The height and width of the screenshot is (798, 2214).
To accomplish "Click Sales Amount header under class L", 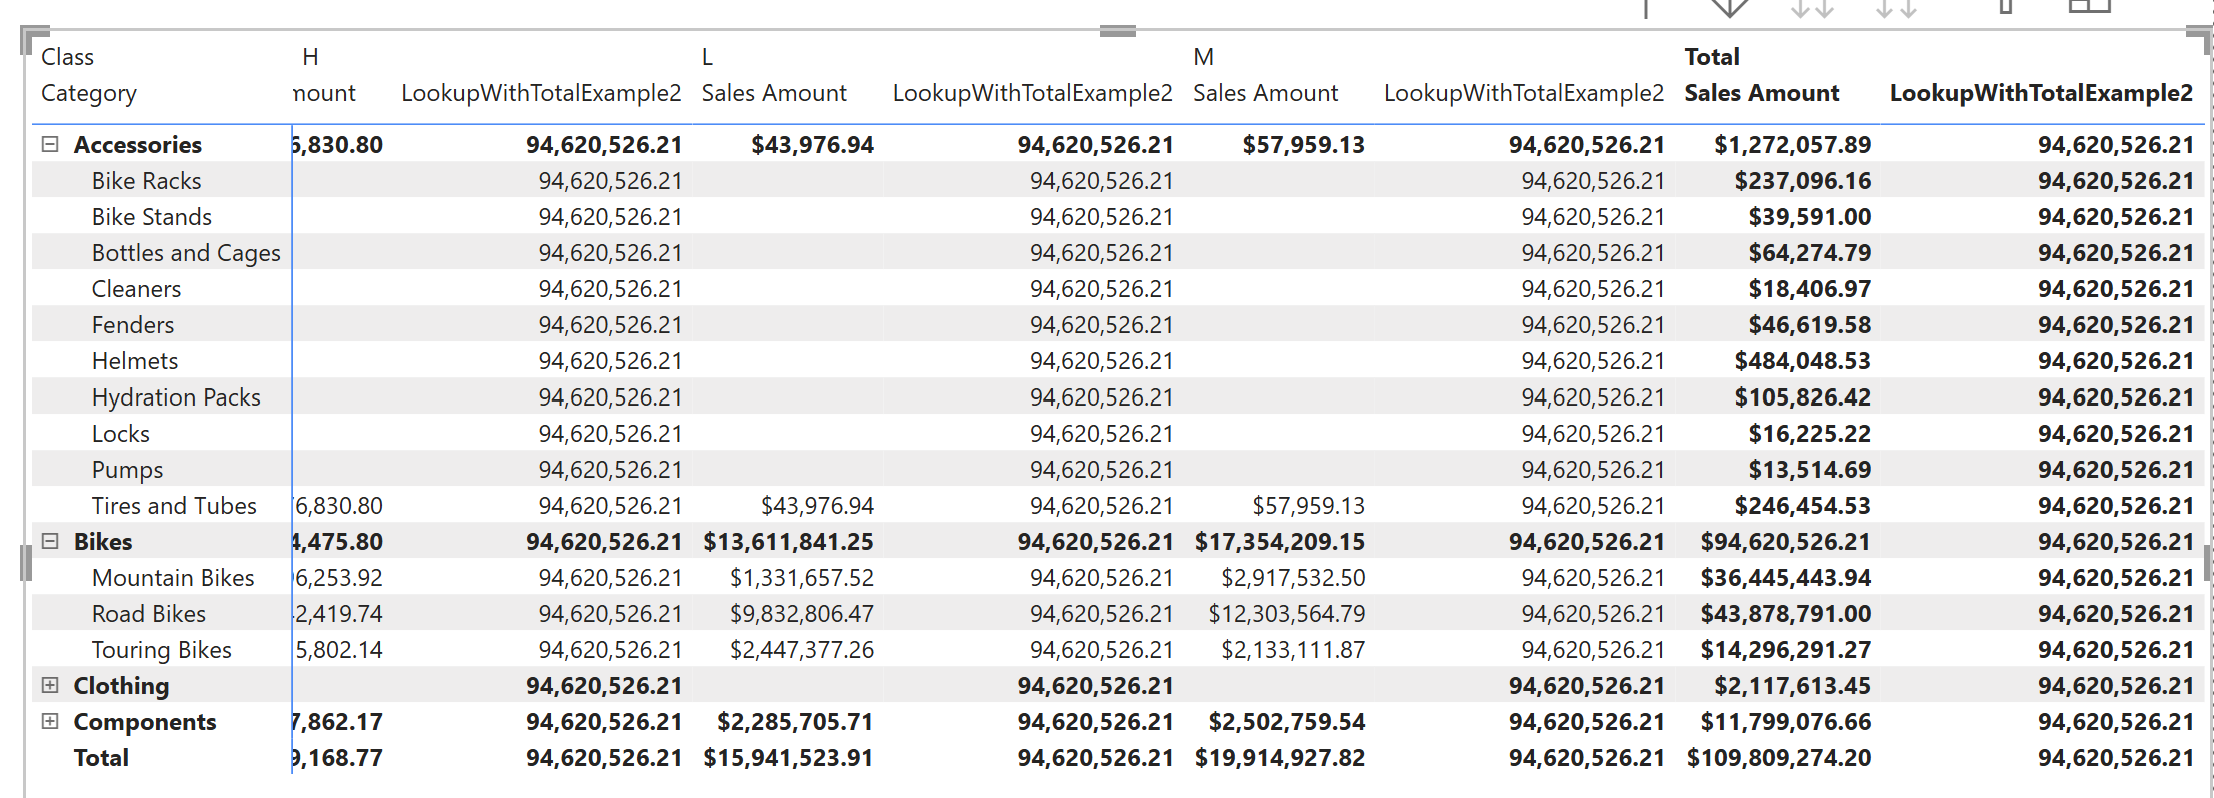I will point(773,93).
